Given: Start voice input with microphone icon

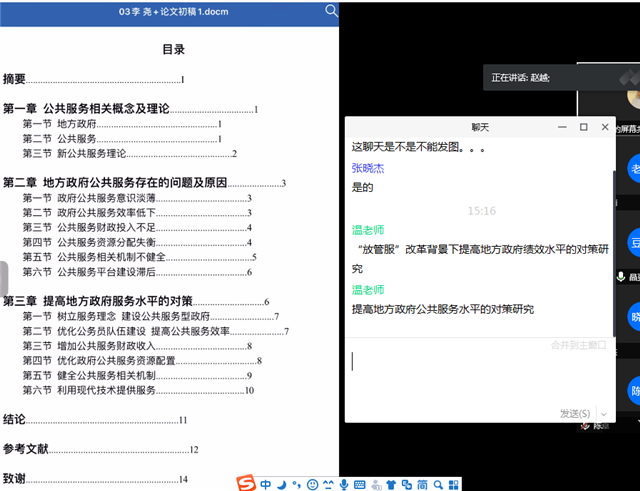Looking at the screenshot, I should [x=344, y=484].
